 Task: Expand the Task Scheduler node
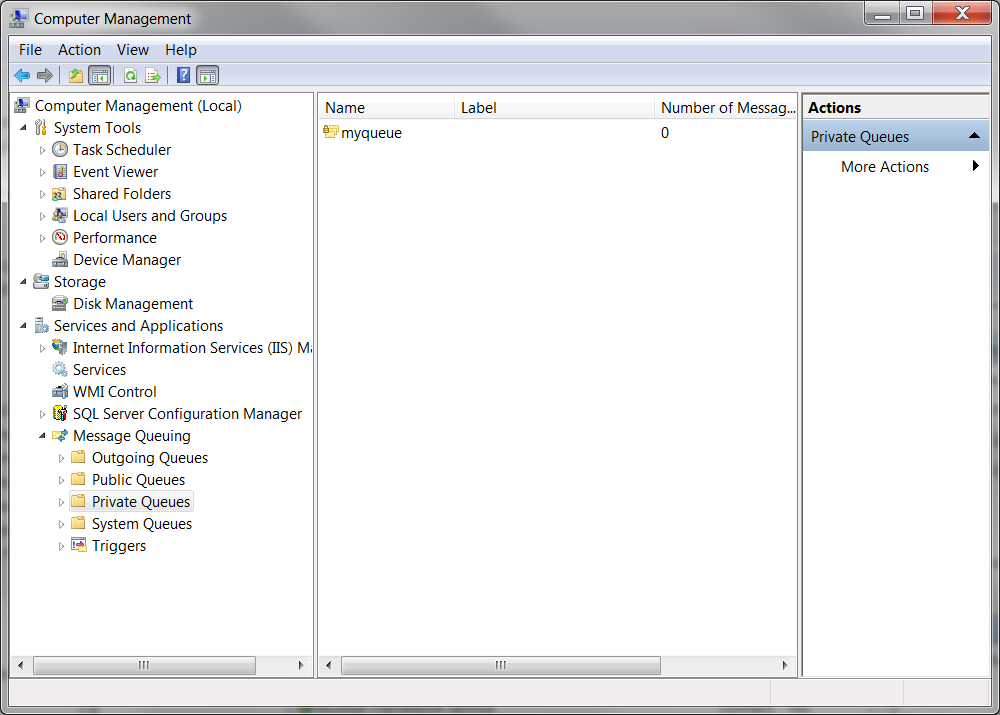pos(42,151)
